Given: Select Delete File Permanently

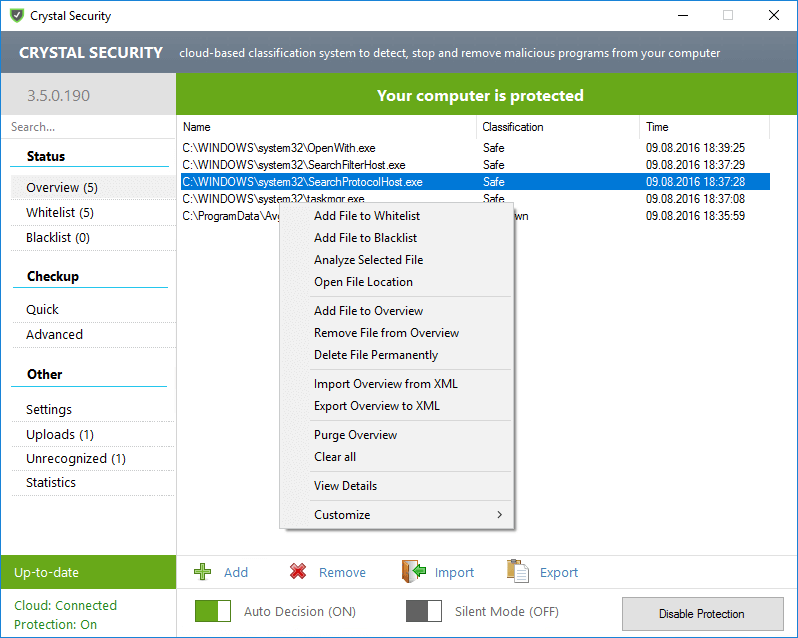Looking at the screenshot, I should 396,355.
